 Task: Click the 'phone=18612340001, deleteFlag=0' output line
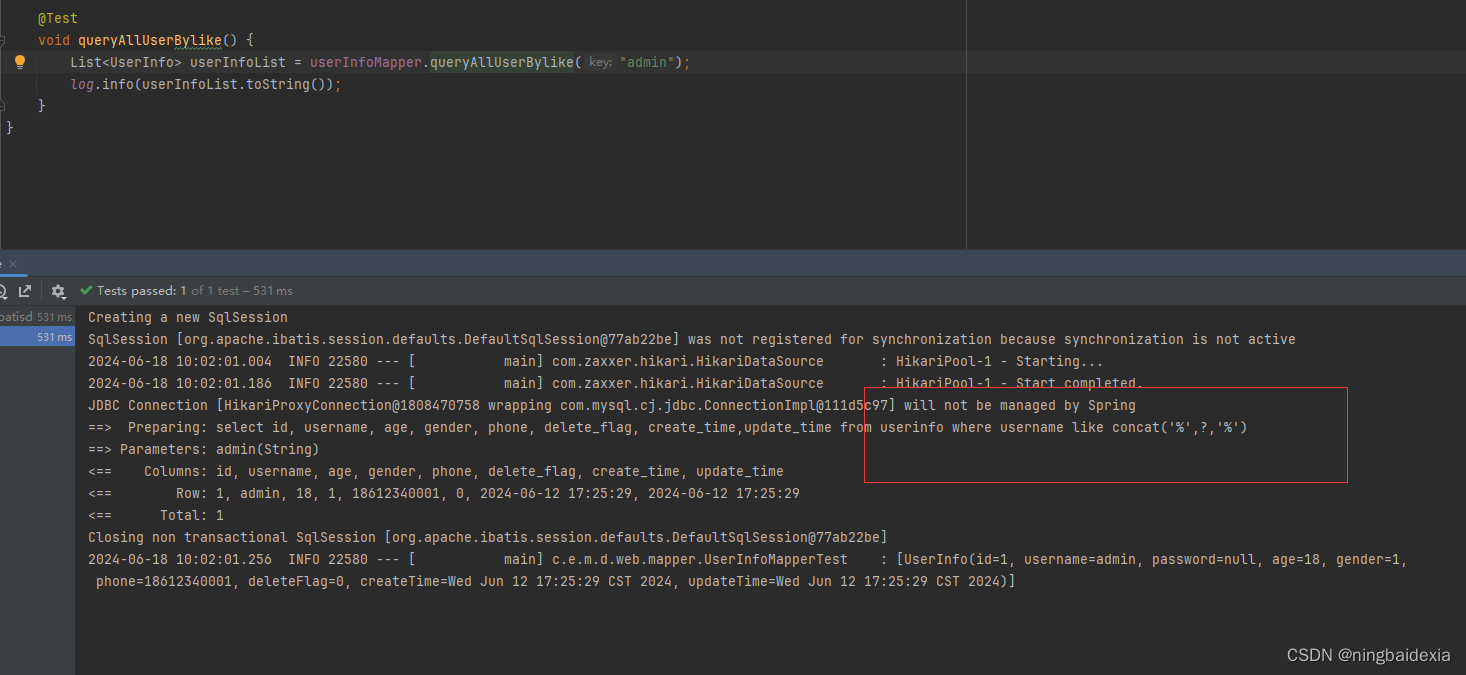pyautogui.click(x=556, y=581)
